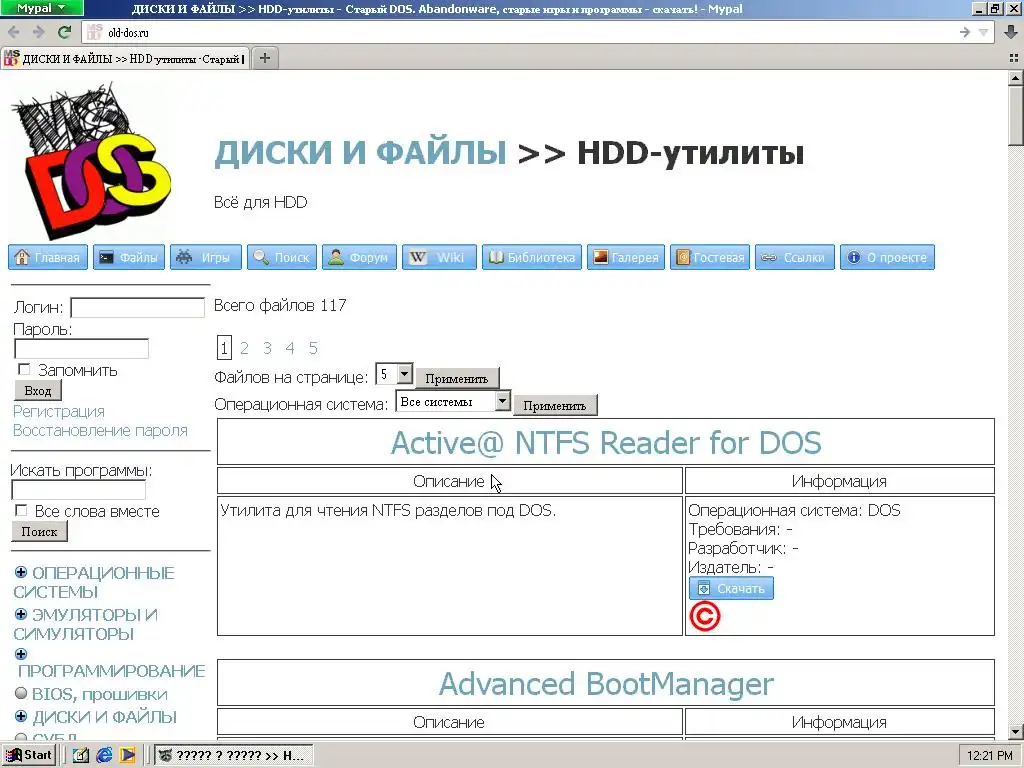Expand the ЭМУЛЯТОРЫ И СИМУЛЯТОРЫ category
The image size is (1024, 768).
(x=21, y=615)
